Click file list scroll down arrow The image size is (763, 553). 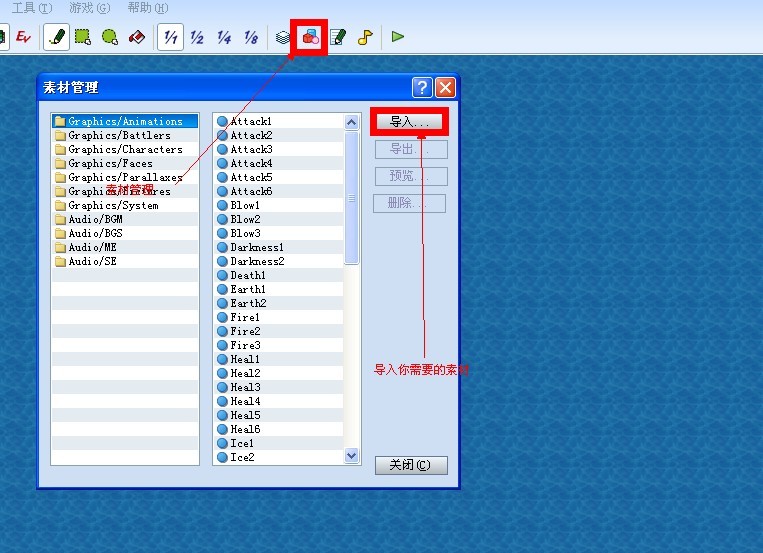coord(351,456)
